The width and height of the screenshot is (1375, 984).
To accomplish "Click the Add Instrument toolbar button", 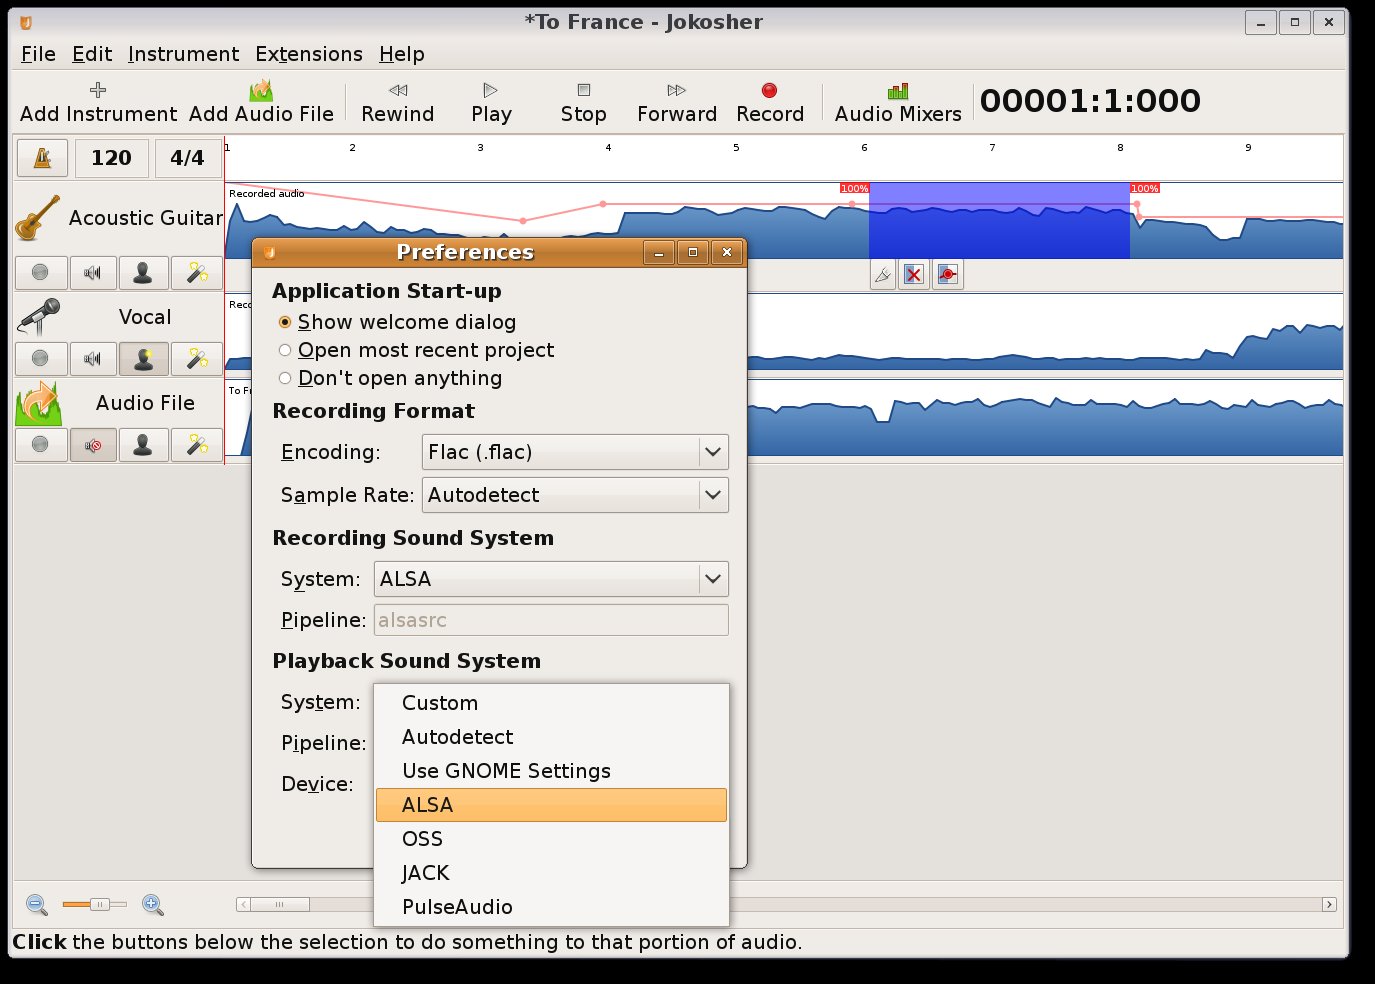I will coord(98,103).
